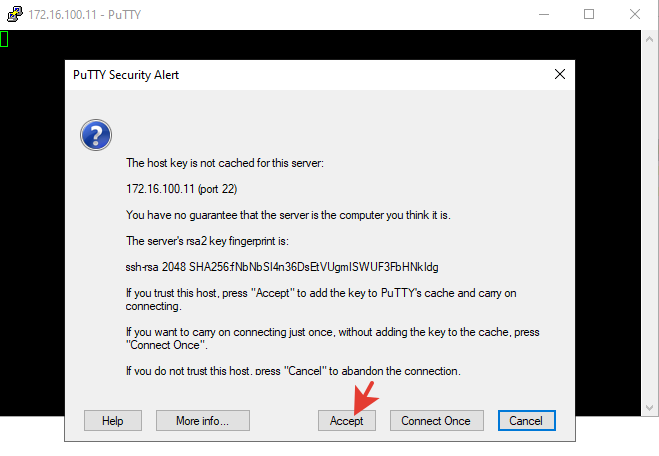Click the 172.16.100.11 (port 22) server text
This screenshot has height=456, width=659.
coord(182,189)
